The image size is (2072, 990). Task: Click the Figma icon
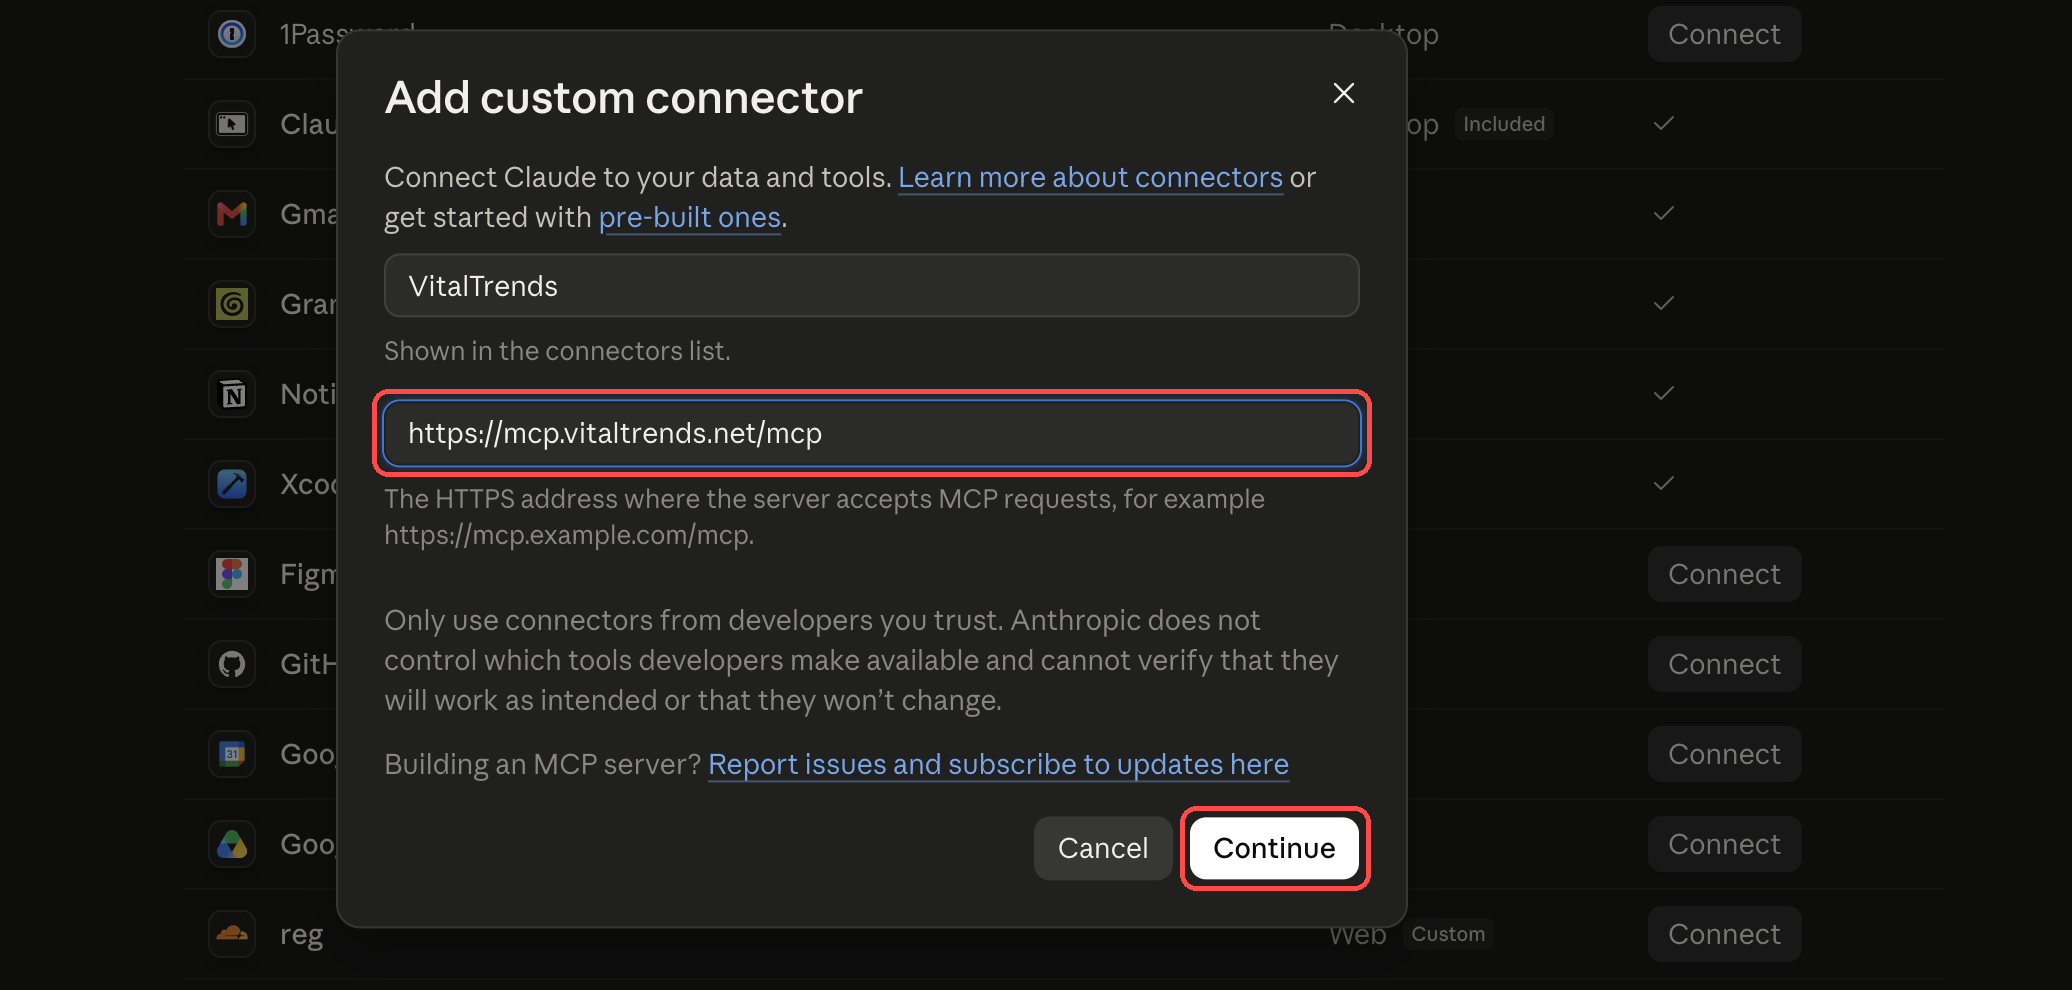tap(232, 574)
